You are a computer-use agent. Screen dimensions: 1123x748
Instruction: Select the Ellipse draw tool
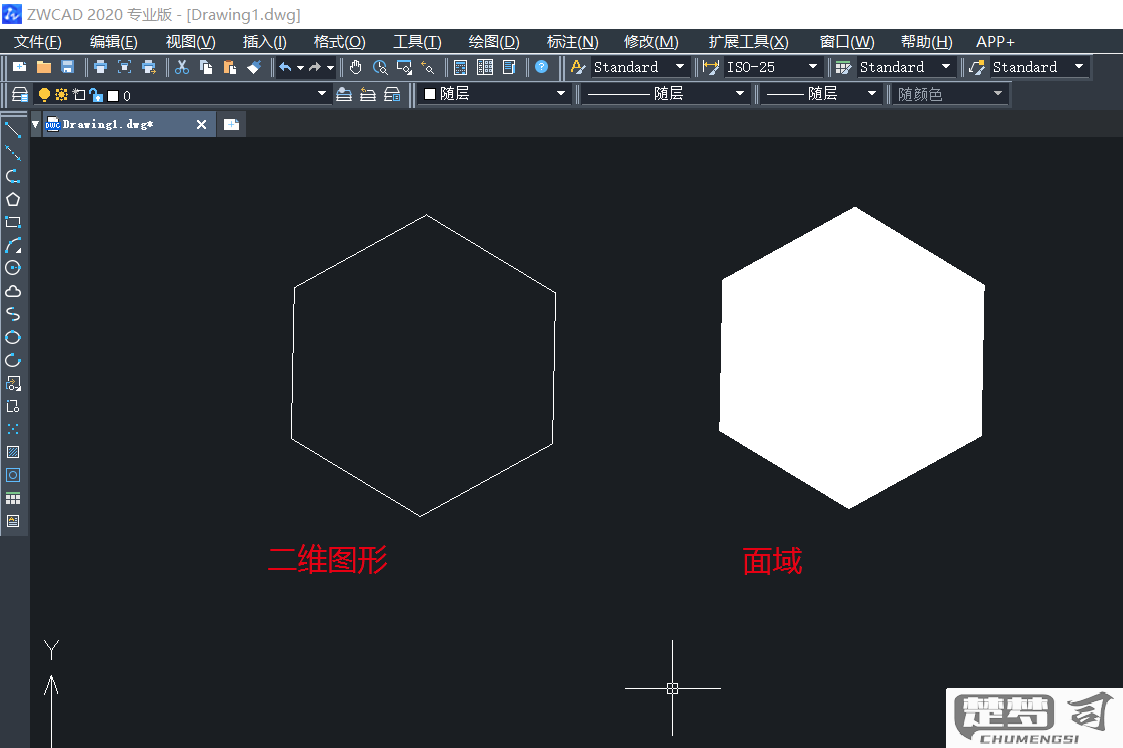tap(13, 337)
